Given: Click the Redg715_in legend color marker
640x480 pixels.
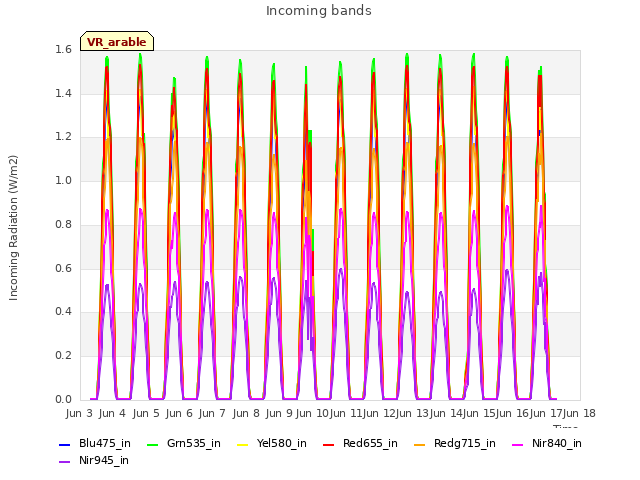Looking at the screenshot, I should (420, 444).
